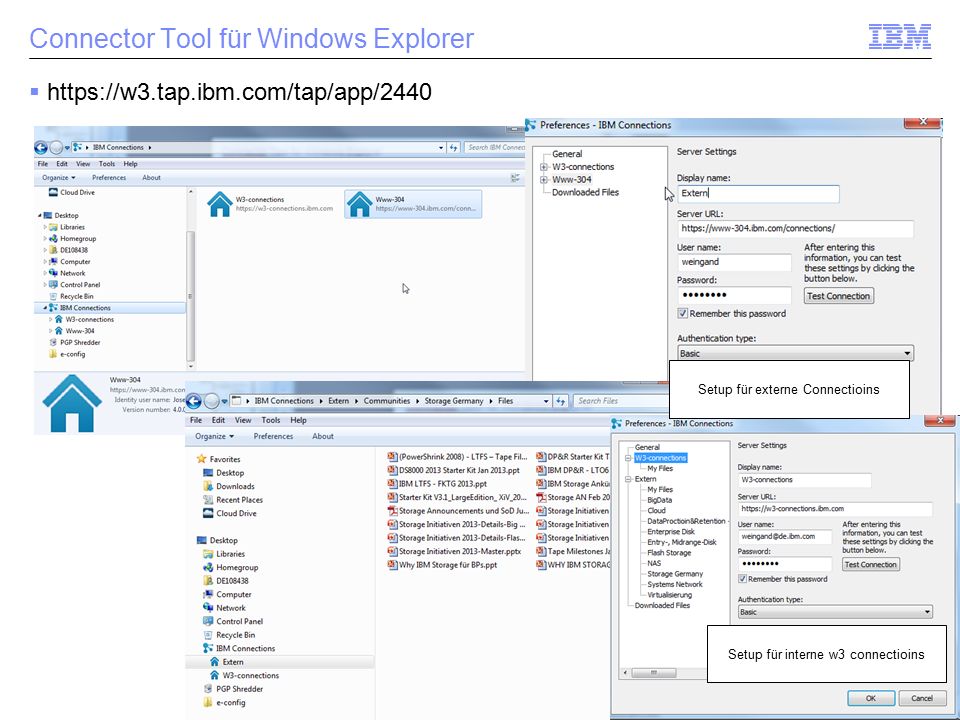Click the back arrow in lower Explorer window
The width and height of the screenshot is (960, 720).
[x=193, y=401]
